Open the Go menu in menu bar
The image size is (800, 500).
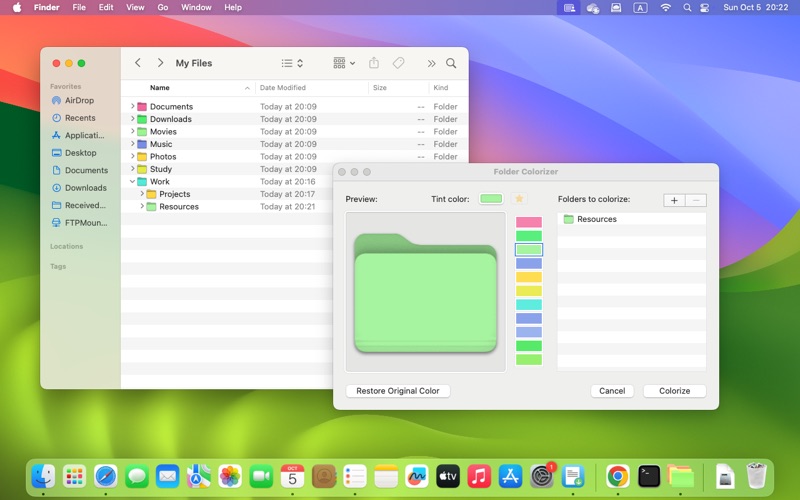coord(162,7)
